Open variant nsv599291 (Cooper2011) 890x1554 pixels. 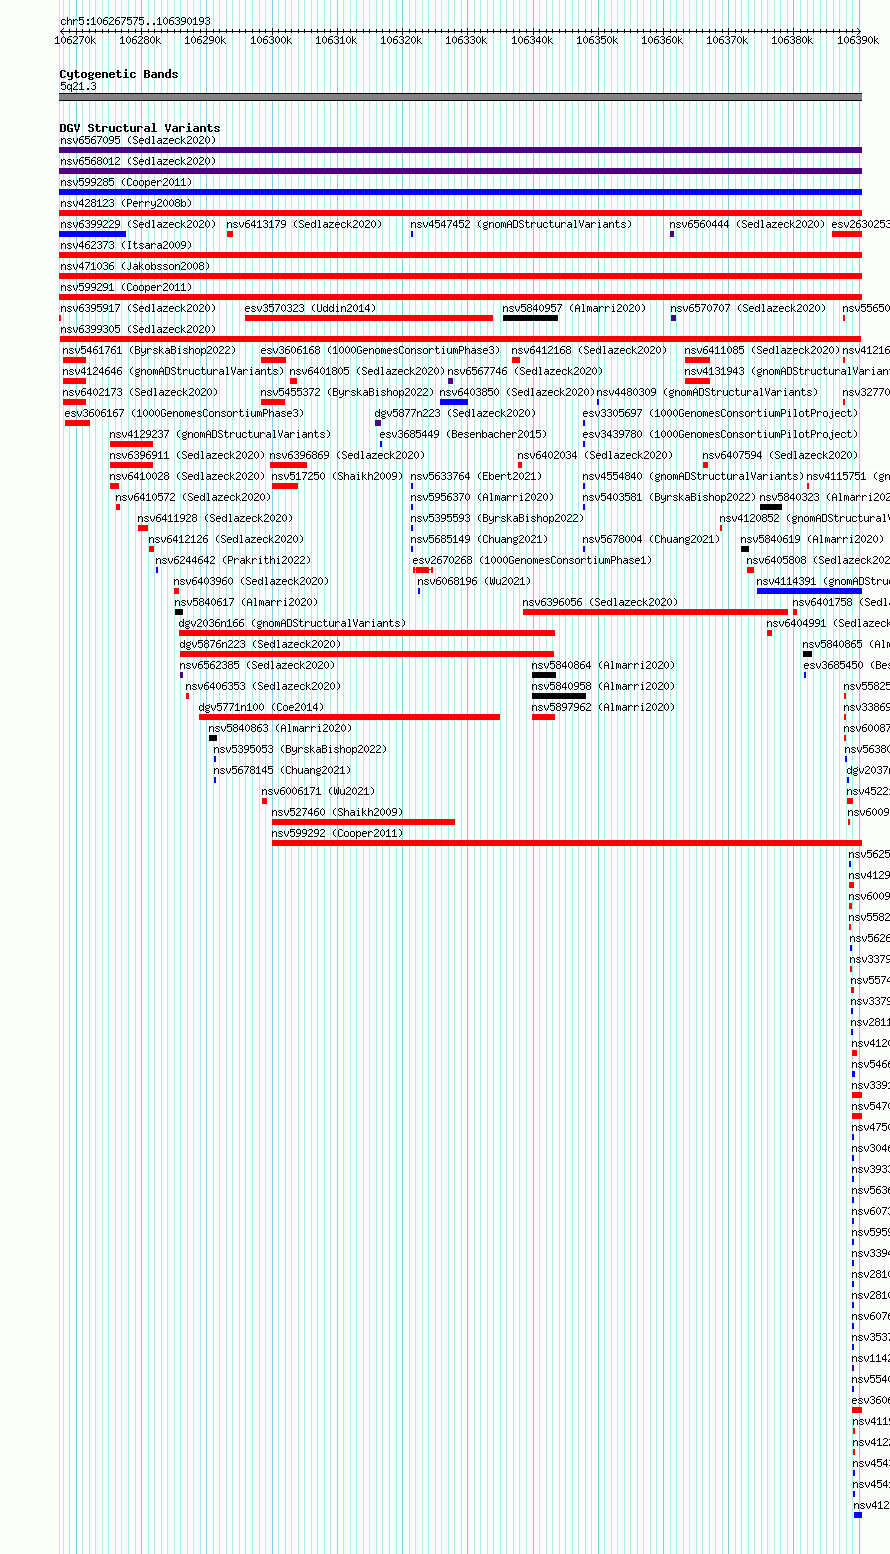tap(126, 287)
